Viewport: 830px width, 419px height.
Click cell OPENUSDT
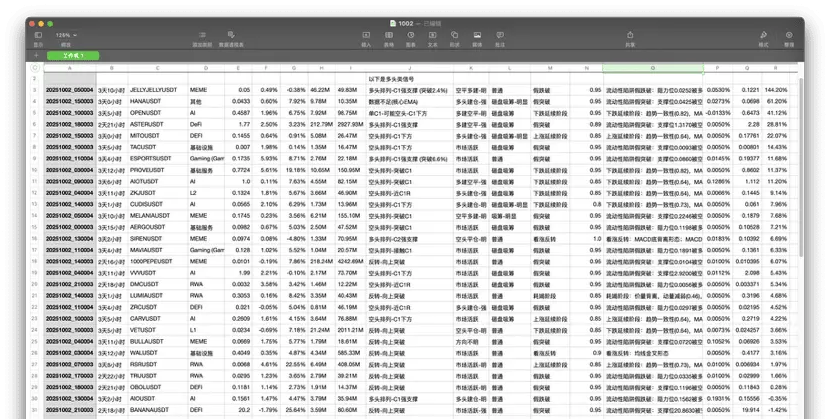point(158,113)
